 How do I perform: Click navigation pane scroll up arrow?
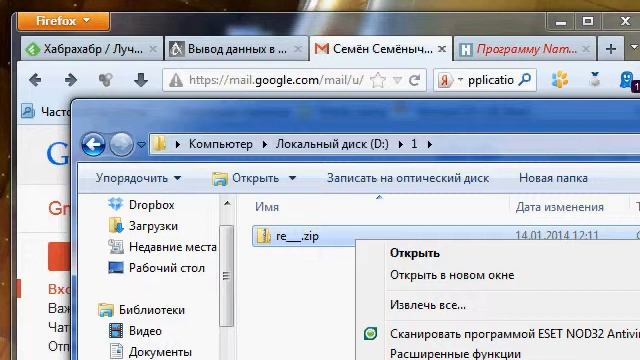pyautogui.click(x=227, y=203)
